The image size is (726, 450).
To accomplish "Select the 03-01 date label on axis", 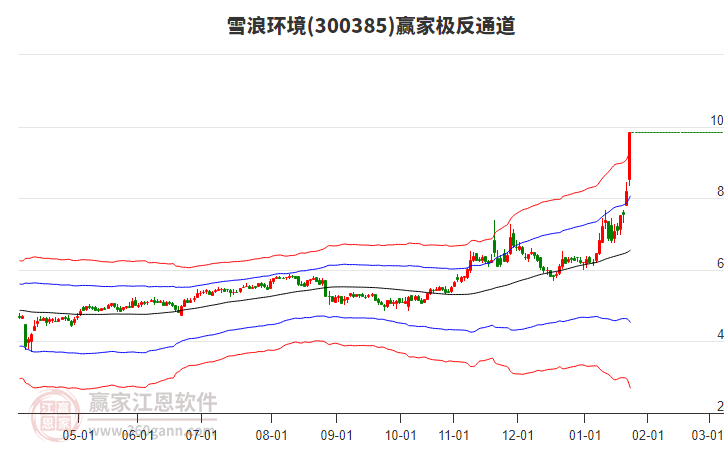I will 707,435.
